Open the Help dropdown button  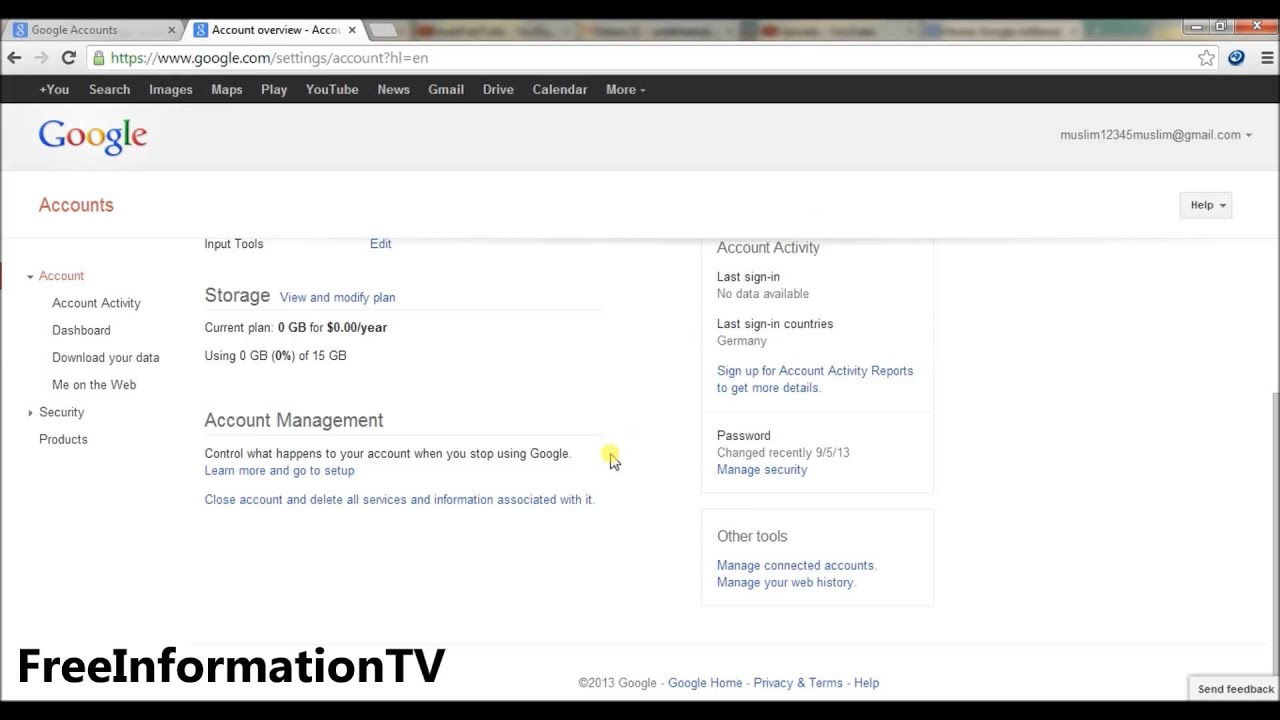point(1208,205)
